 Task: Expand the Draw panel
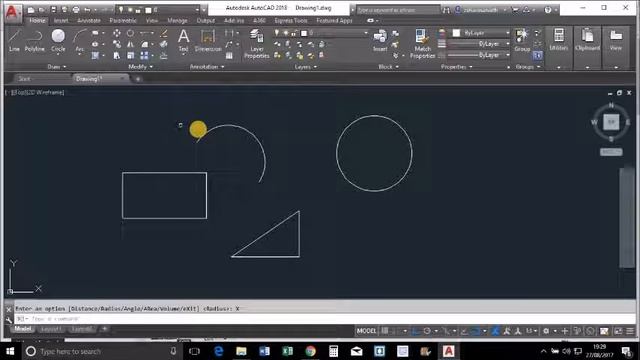(57, 67)
